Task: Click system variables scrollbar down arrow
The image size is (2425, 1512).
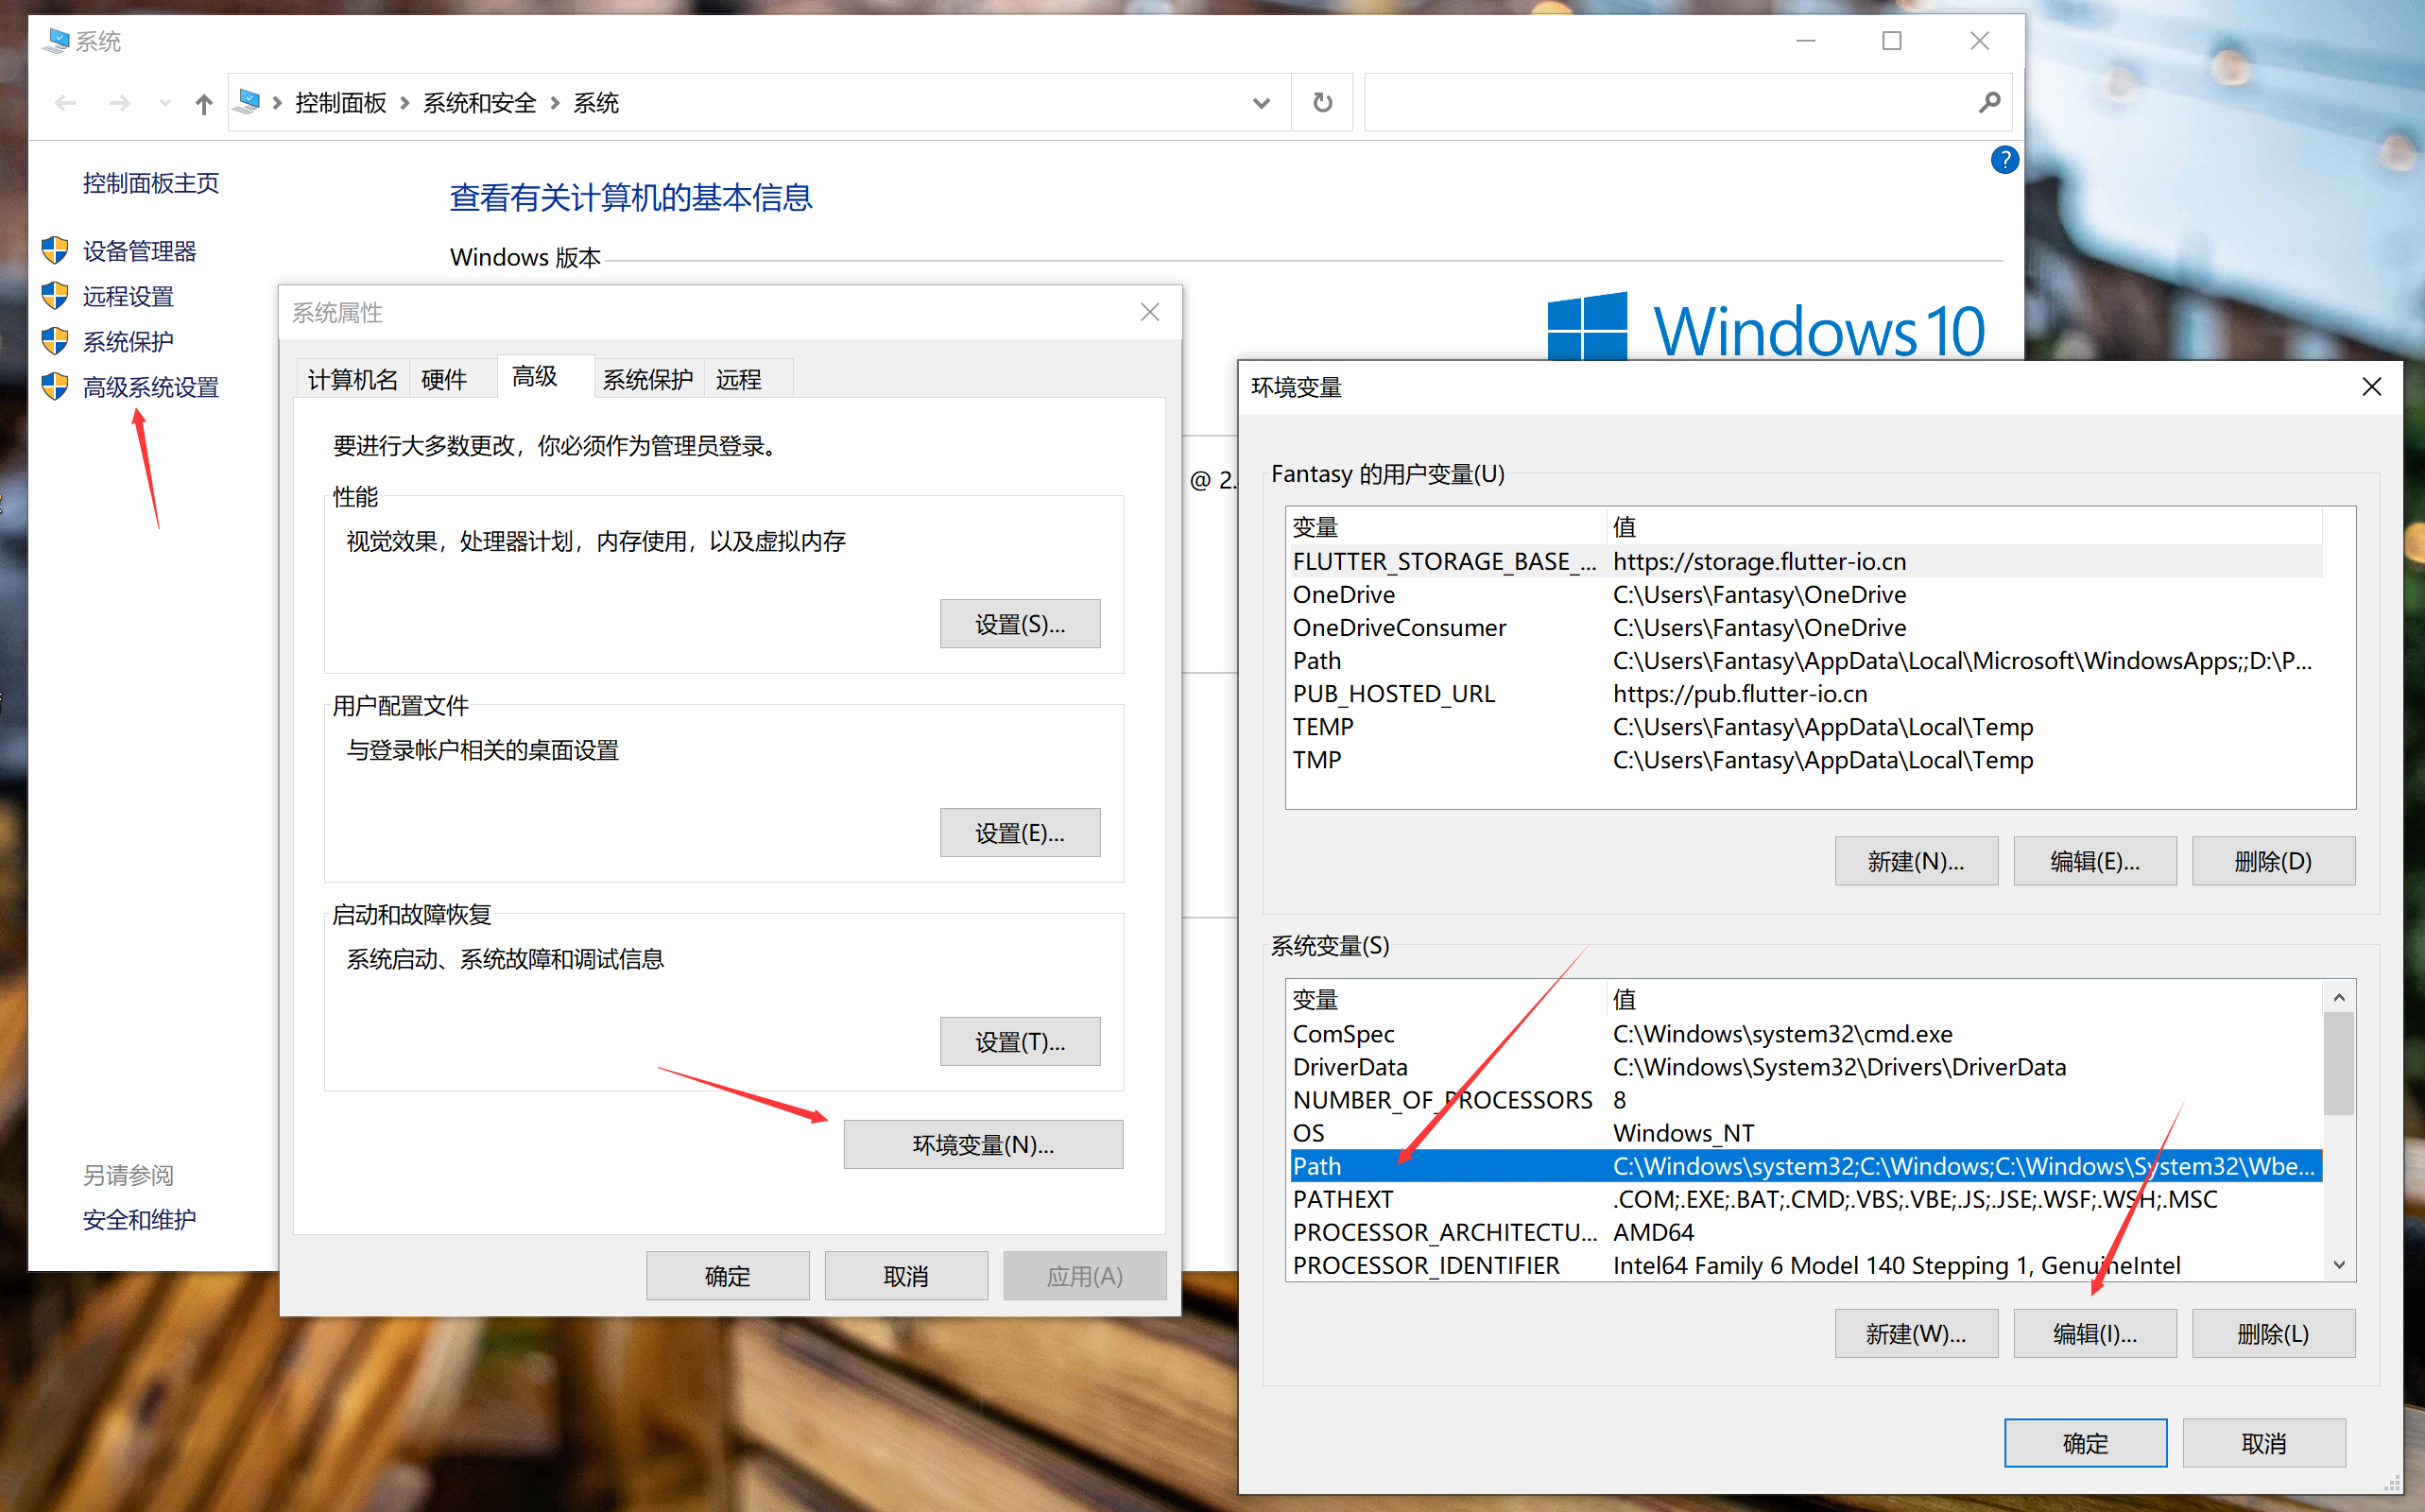Action: click(x=2339, y=1265)
